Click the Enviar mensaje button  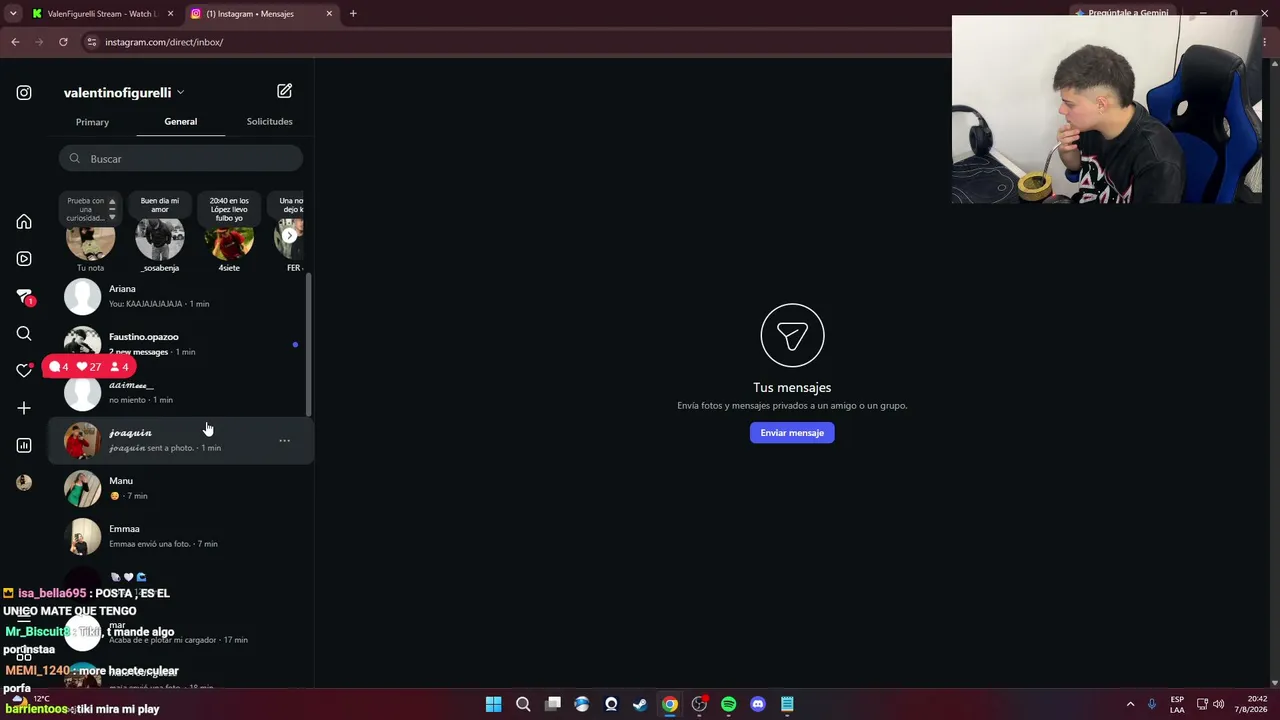(x=792, y=433)
